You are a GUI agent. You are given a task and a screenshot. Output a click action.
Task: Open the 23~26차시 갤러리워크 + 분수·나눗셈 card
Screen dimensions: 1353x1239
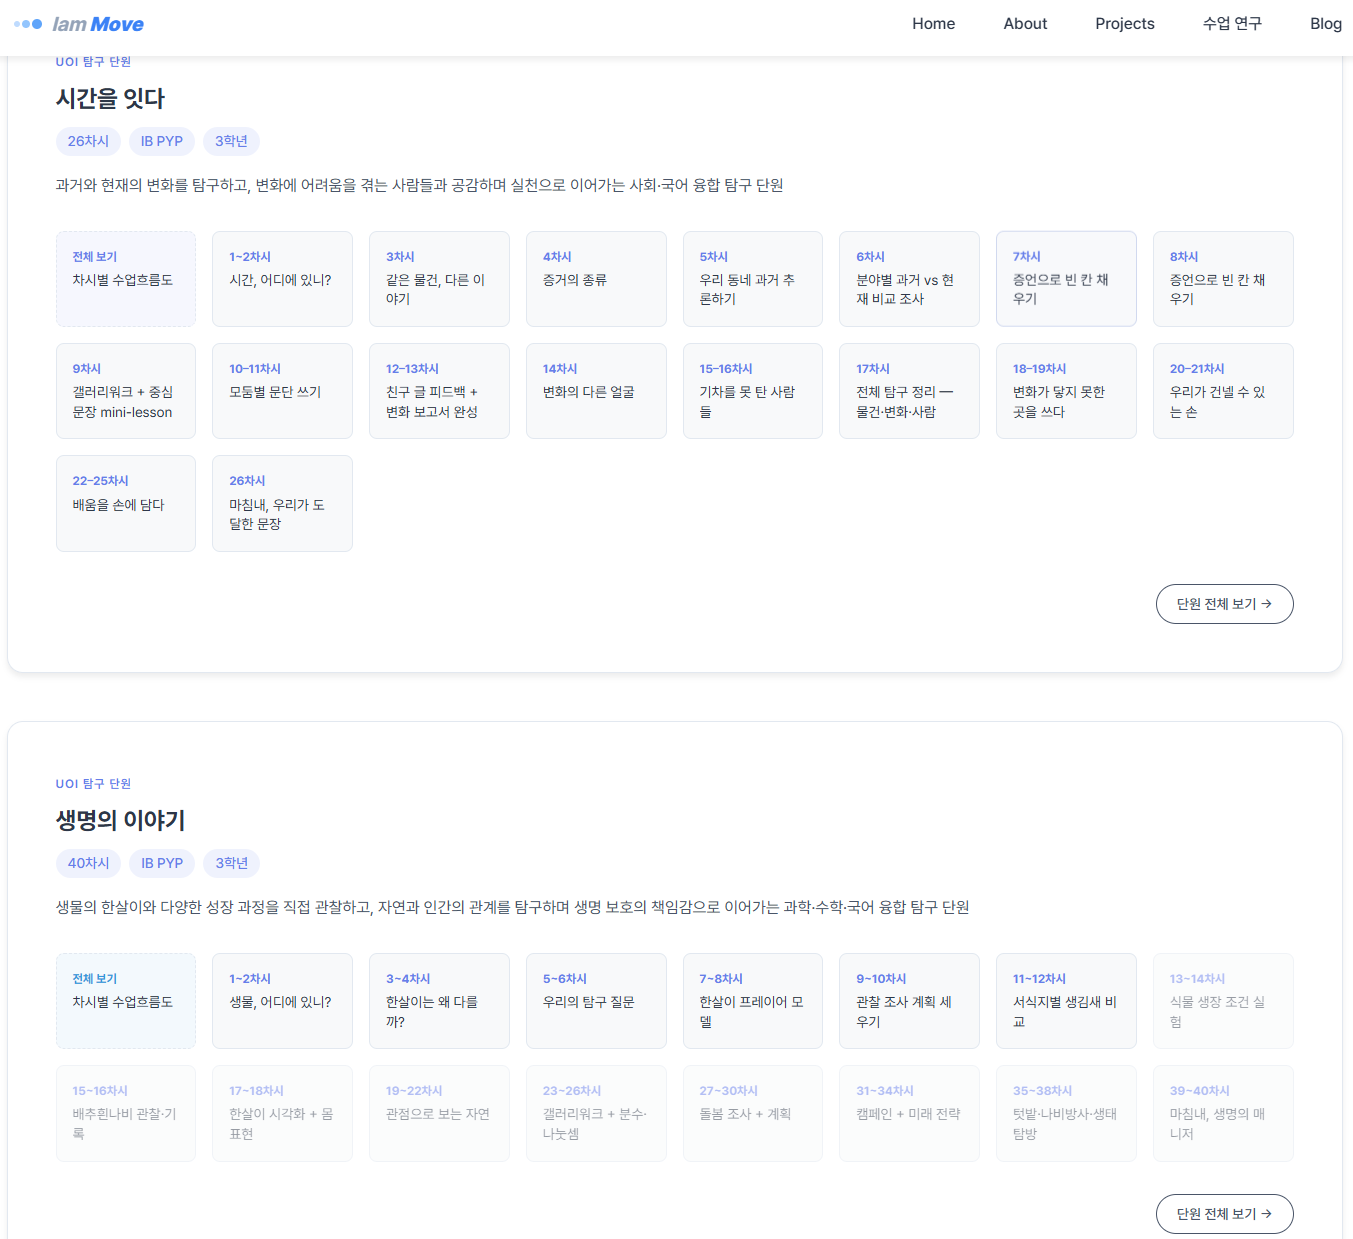[x=596, y=1113]
